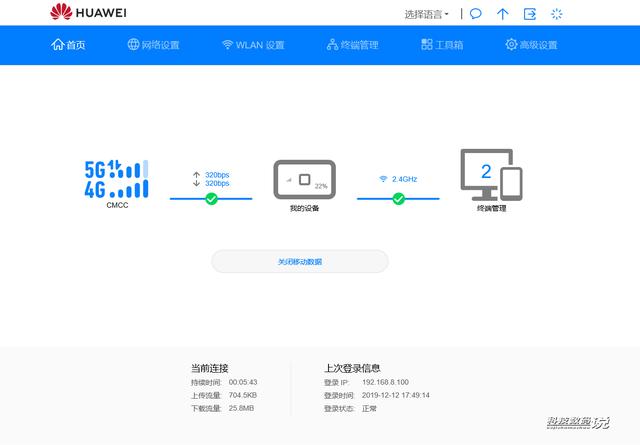Expand the language selection dropdown
Viewport: 640px width, 445px height.
pos(427,14)
